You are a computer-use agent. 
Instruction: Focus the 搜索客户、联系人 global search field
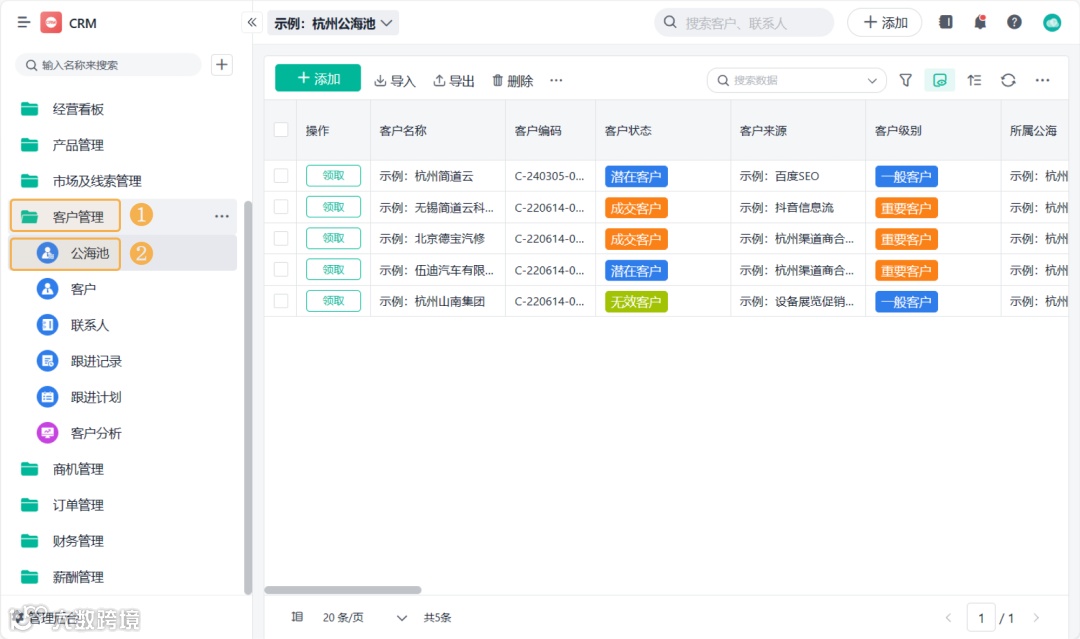744,23
